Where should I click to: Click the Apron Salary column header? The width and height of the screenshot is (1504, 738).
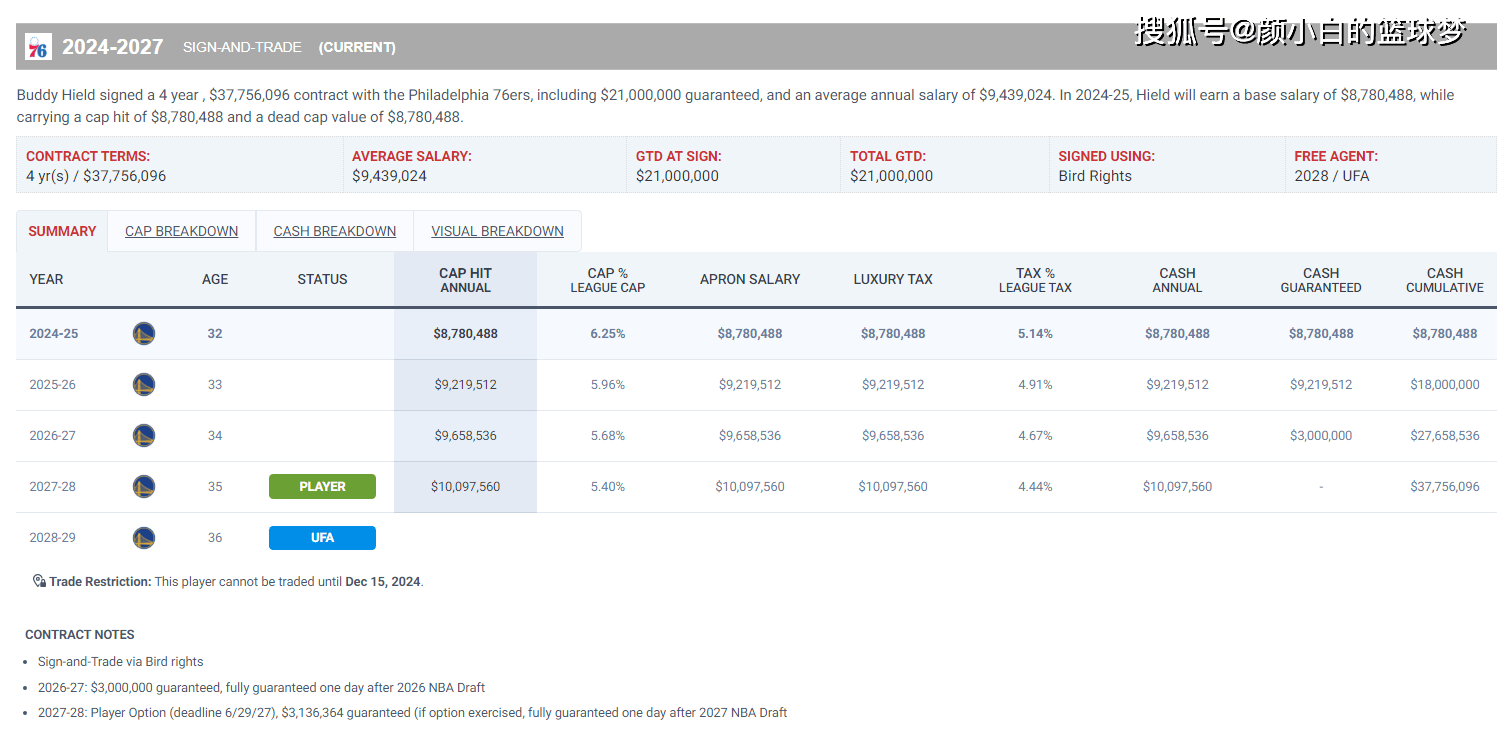pos(750,280)
